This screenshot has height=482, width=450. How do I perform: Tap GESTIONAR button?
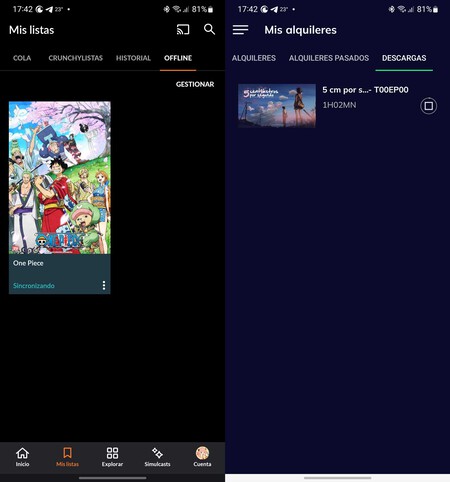point(195,84)
